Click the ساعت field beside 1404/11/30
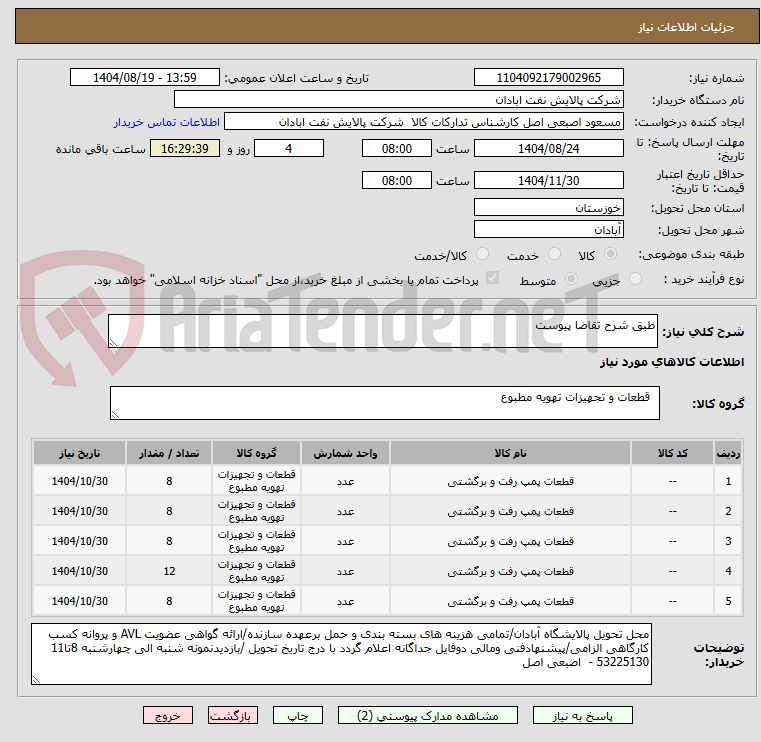This screenshot has width=761, height=742. coord(397,181)
